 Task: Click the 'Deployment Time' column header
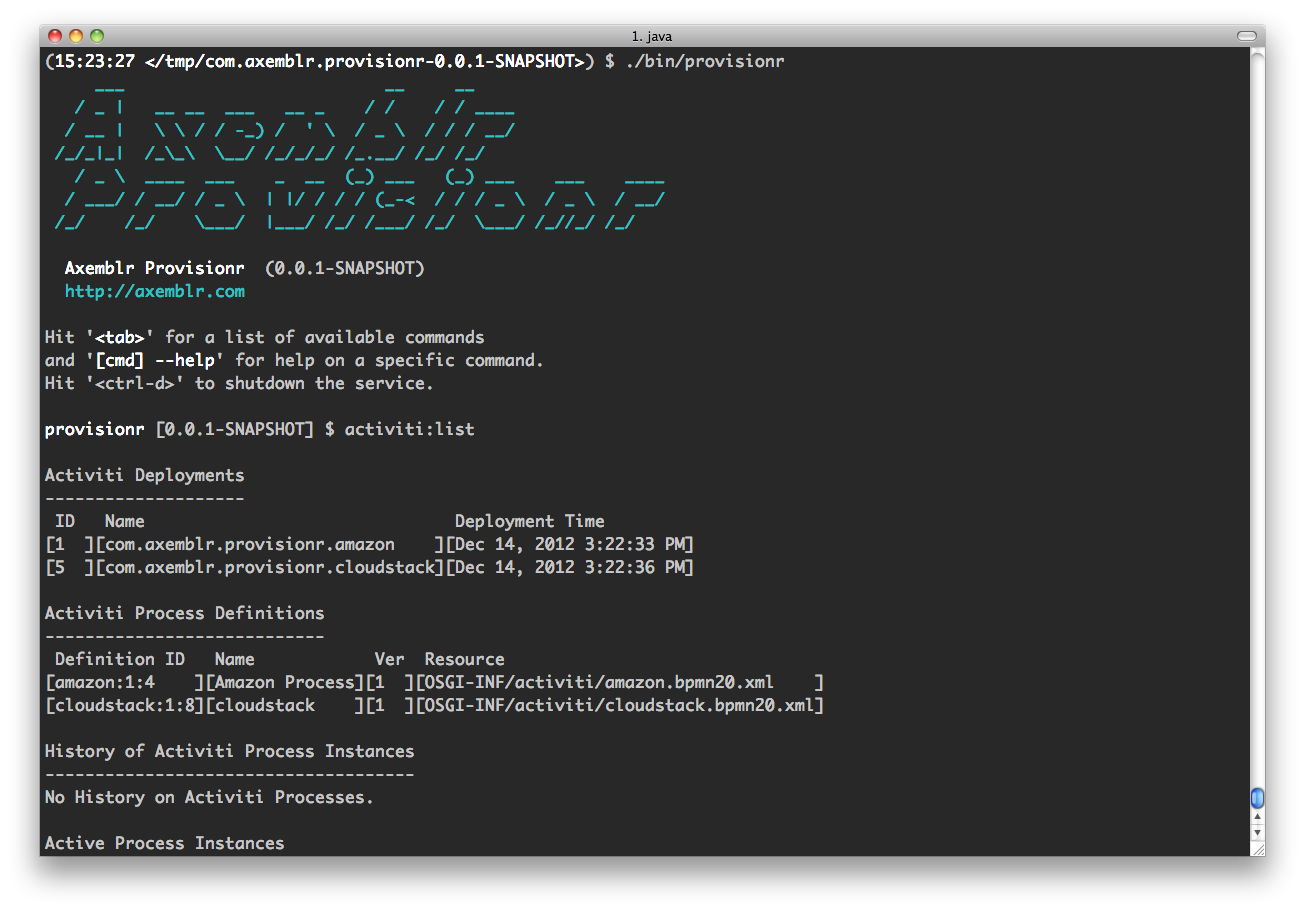[x=530, y=522]
